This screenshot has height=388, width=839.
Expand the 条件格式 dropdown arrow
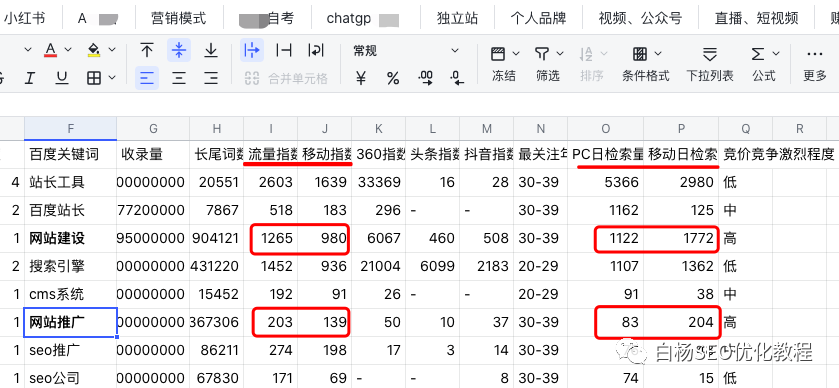point(658,54)
